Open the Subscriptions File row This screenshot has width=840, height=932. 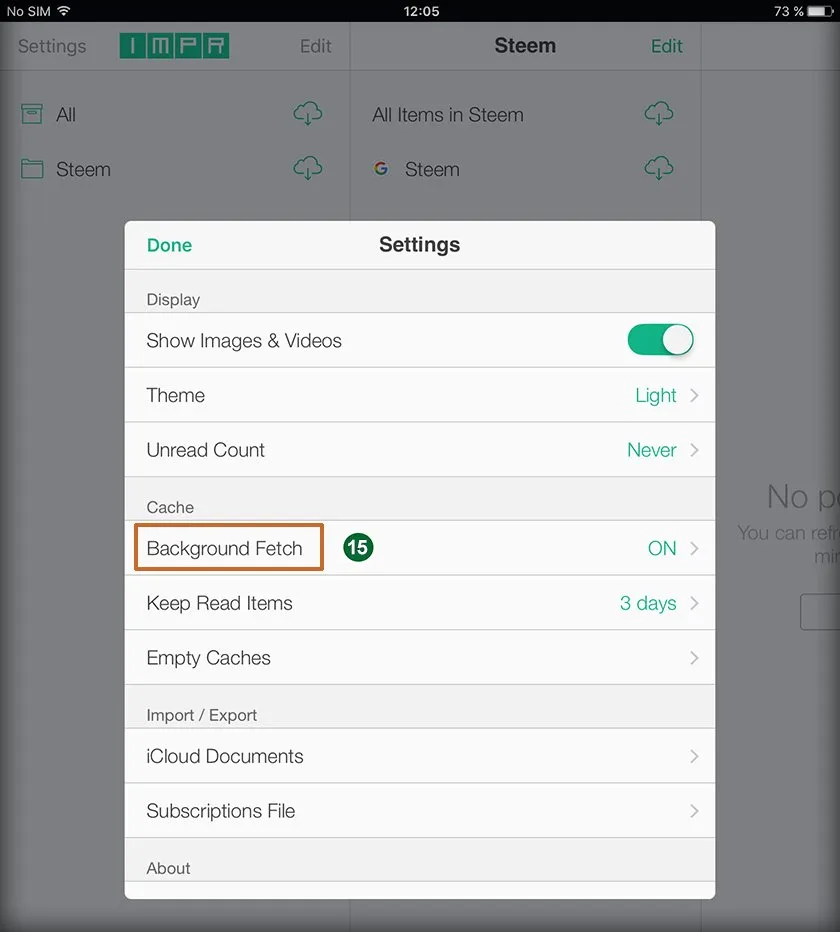[x=420, y=811]
